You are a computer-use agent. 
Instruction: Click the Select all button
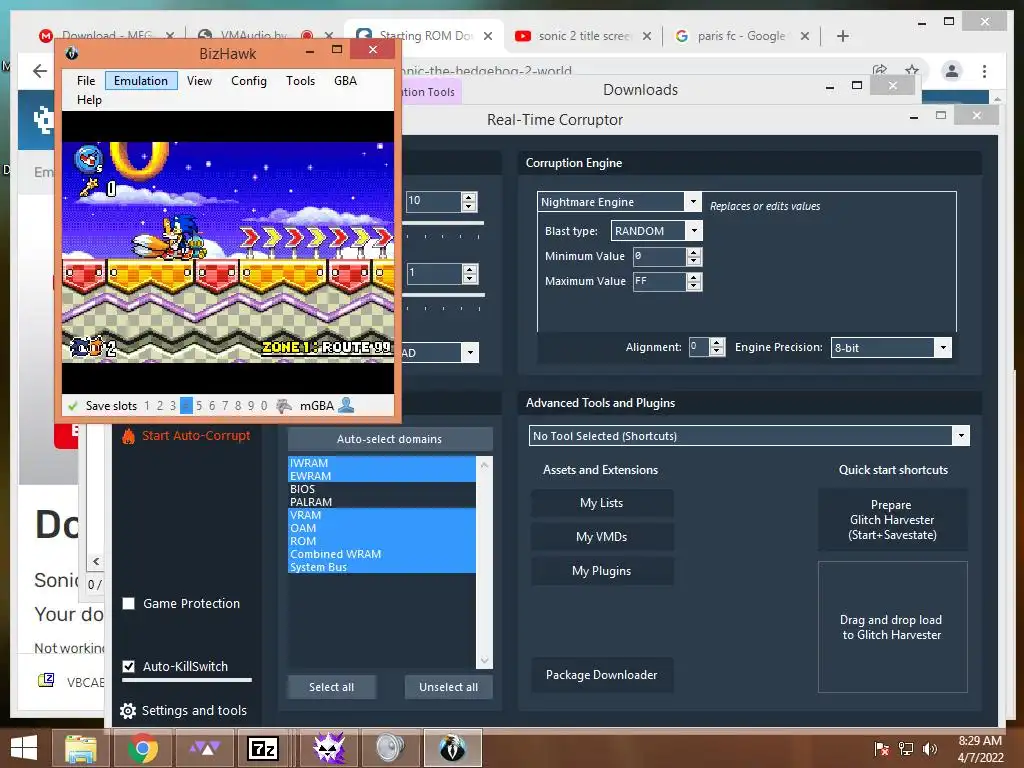tap(332, 687)
